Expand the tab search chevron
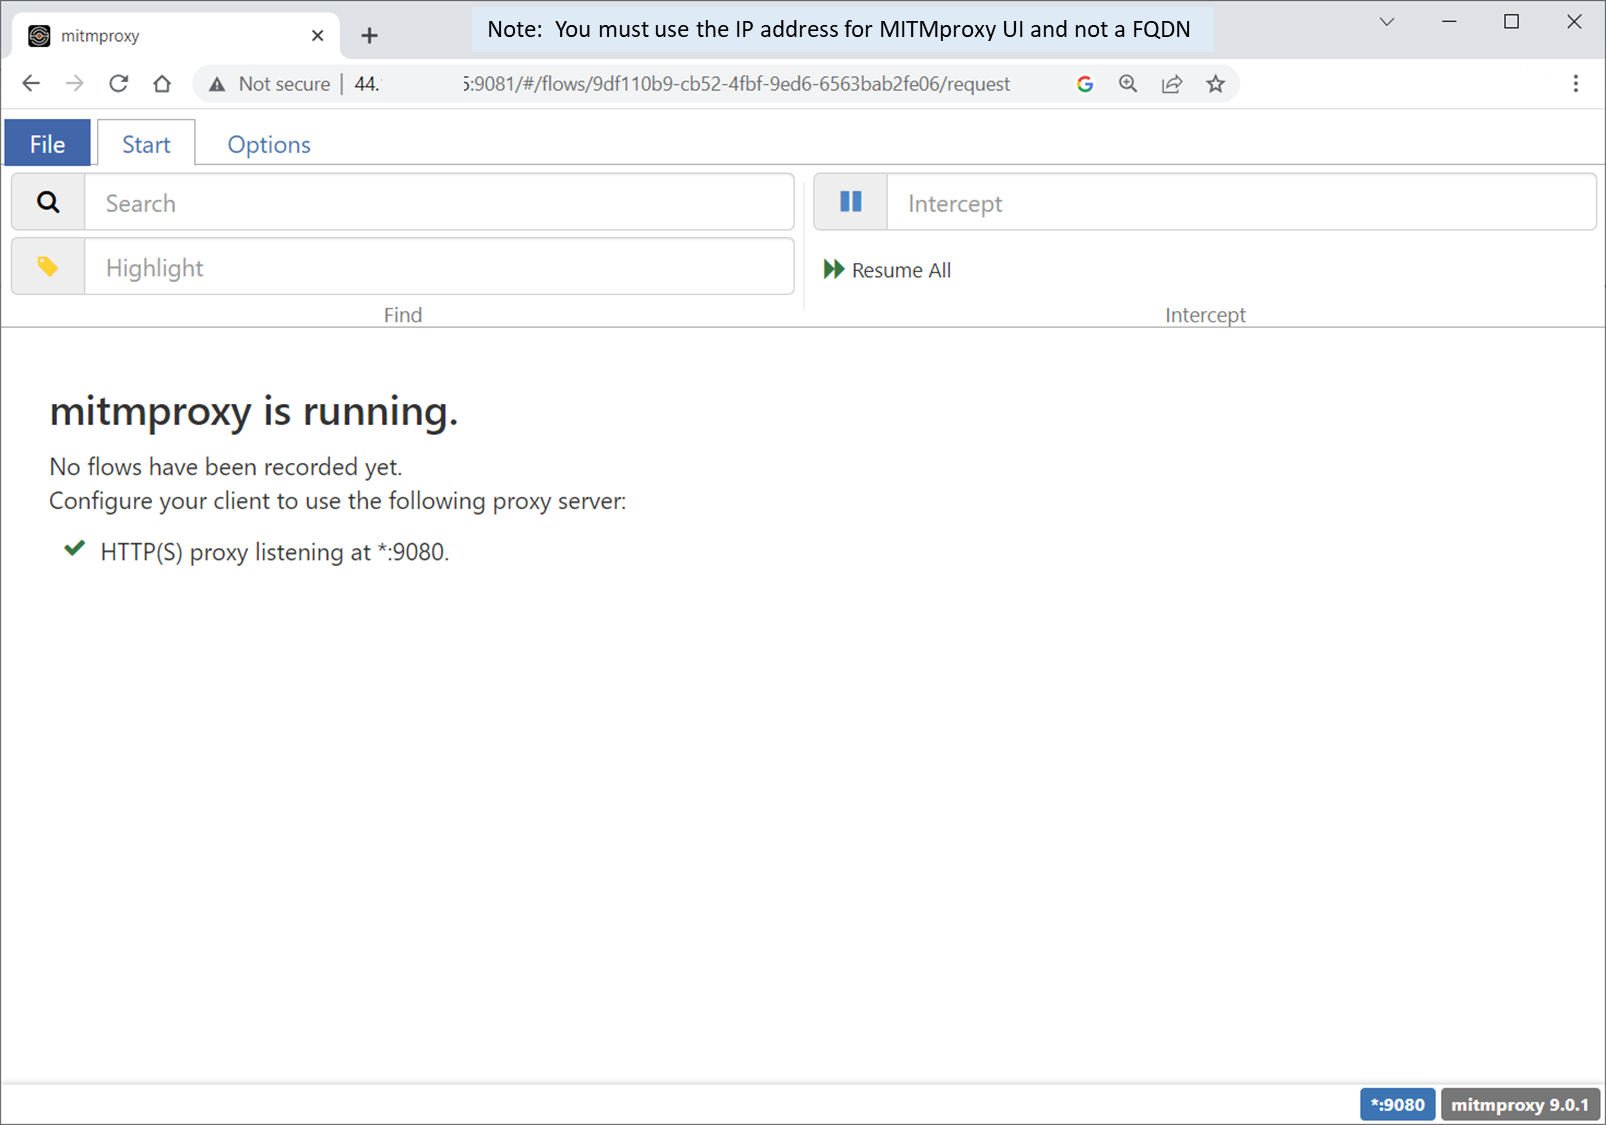This screenshot has height=1125, width=1606. point(1386,22)
